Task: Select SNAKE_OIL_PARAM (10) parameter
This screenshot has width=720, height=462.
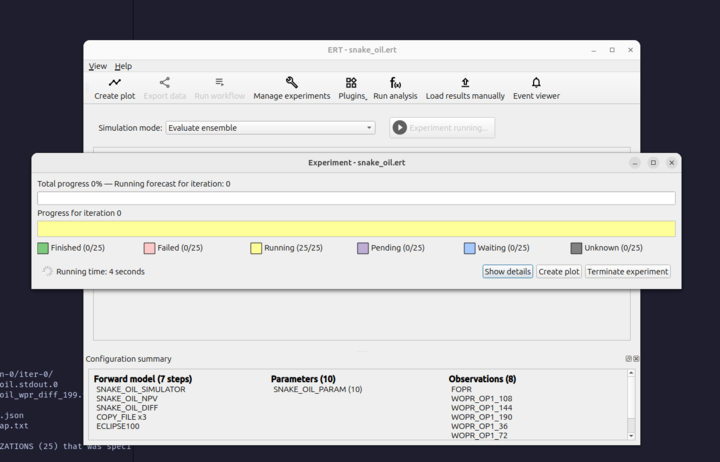Action: click(318, 389)
